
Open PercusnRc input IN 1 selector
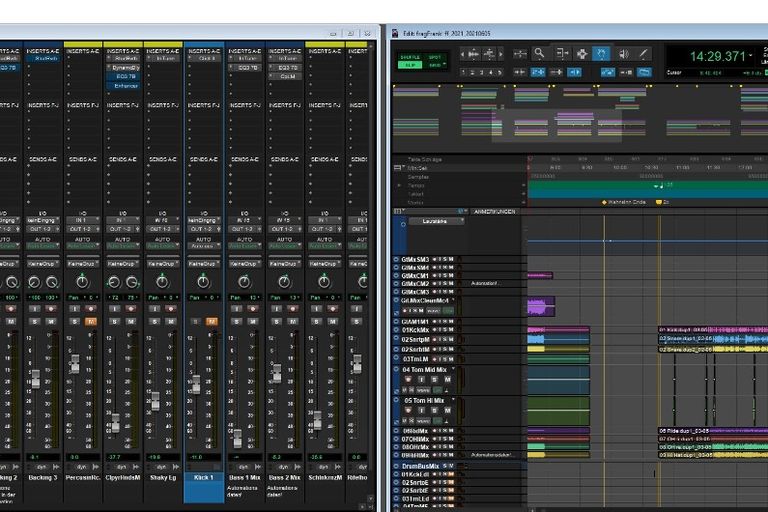click(x=82, y=220)
